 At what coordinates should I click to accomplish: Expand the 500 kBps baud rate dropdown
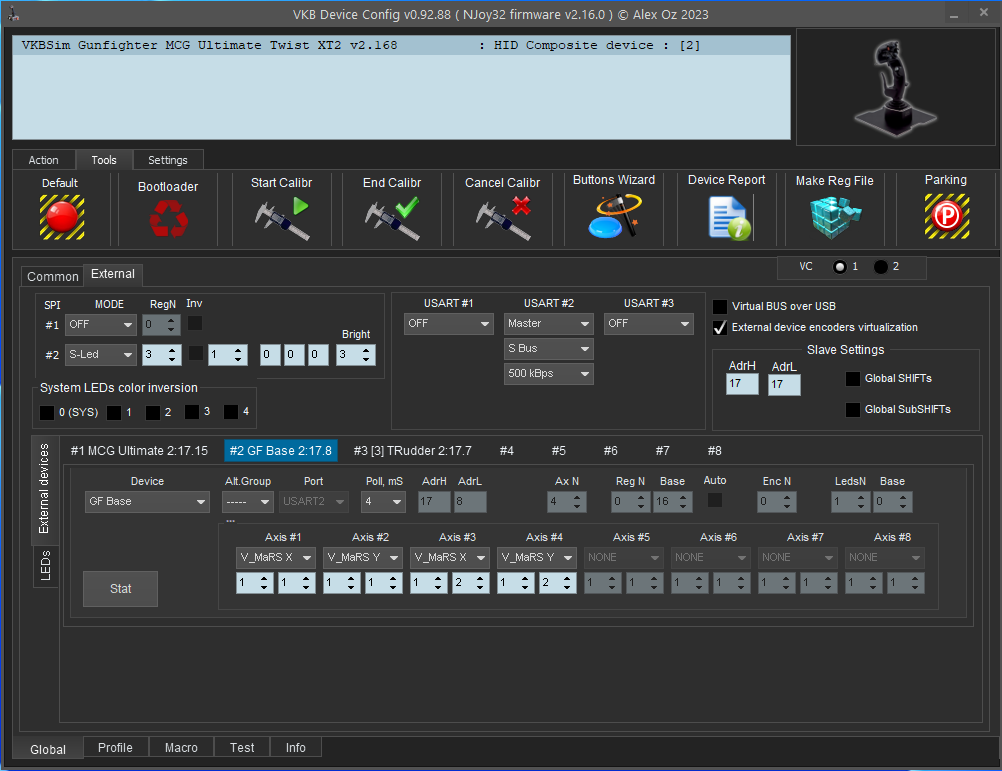[x=548, y=374]
